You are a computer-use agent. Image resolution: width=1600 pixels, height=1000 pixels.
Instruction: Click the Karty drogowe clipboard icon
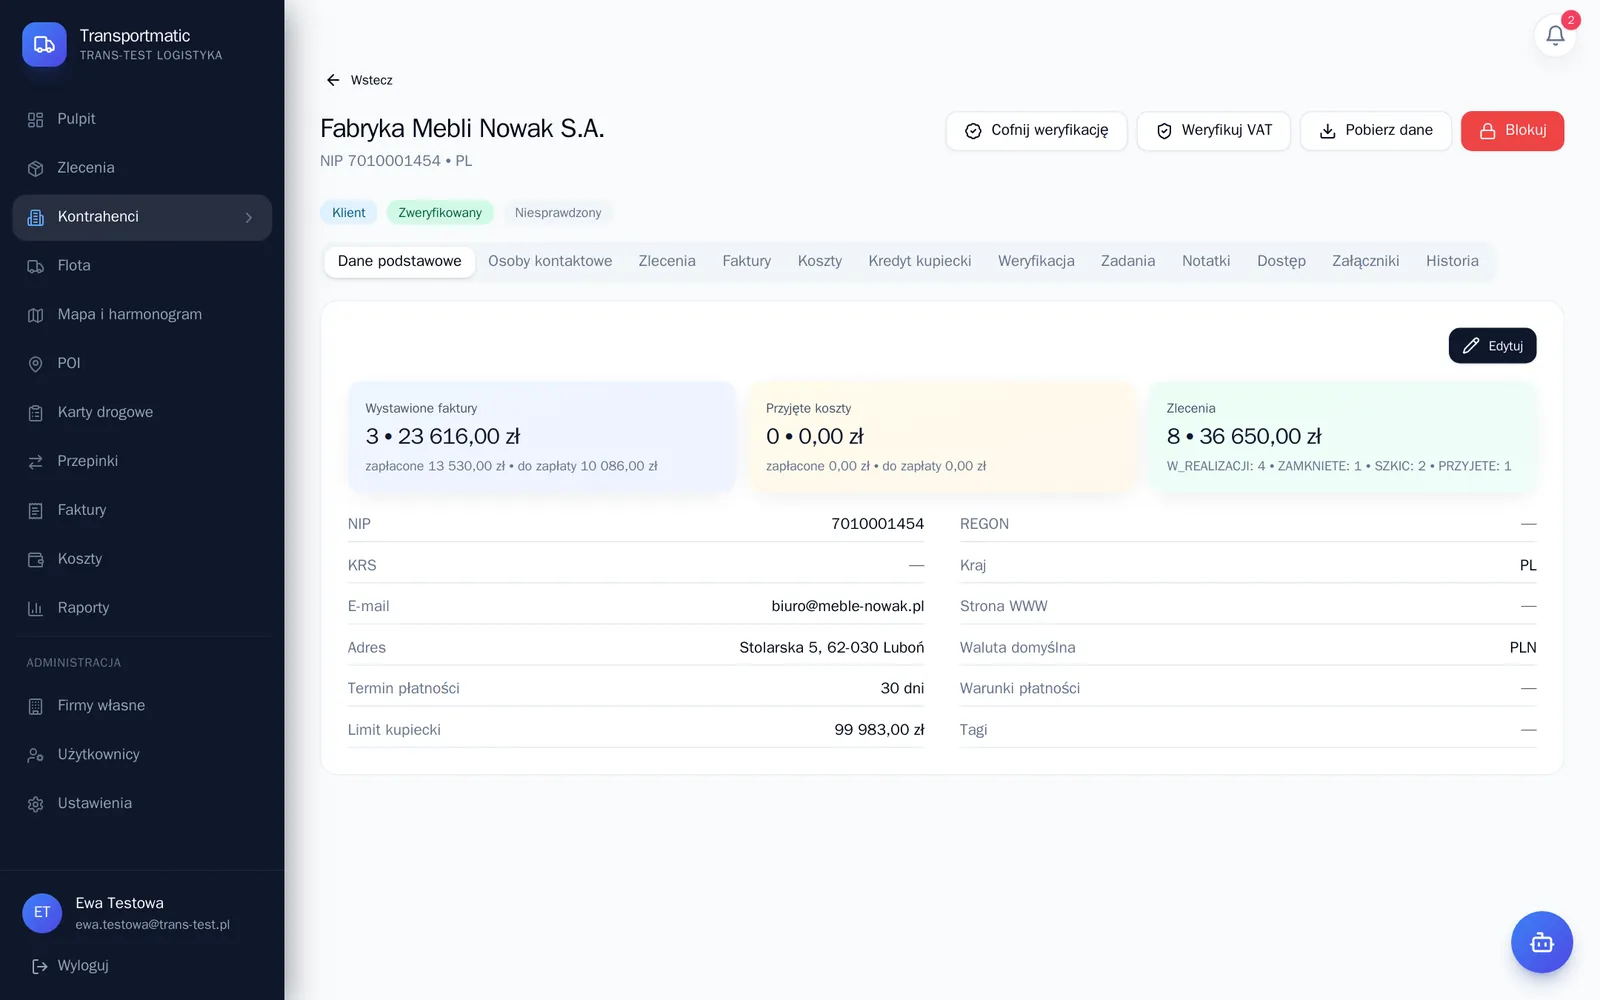tap(36, 413)
